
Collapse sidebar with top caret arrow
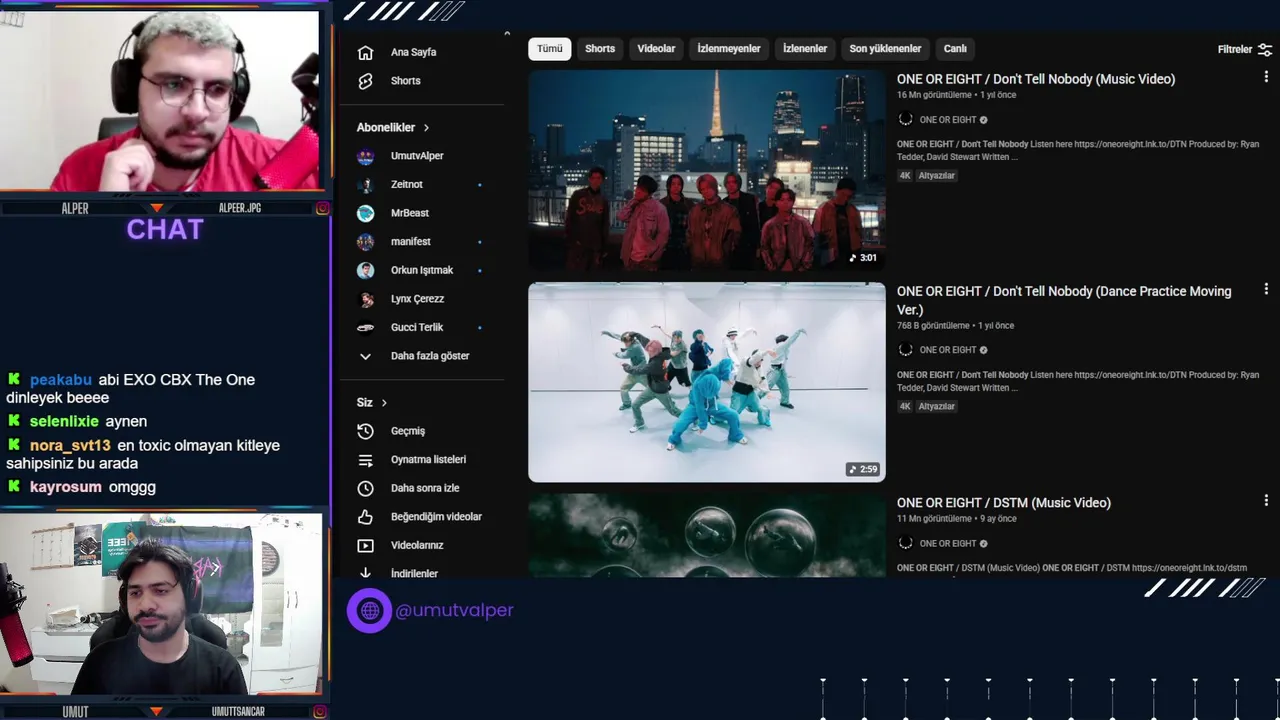coord(507,34)
